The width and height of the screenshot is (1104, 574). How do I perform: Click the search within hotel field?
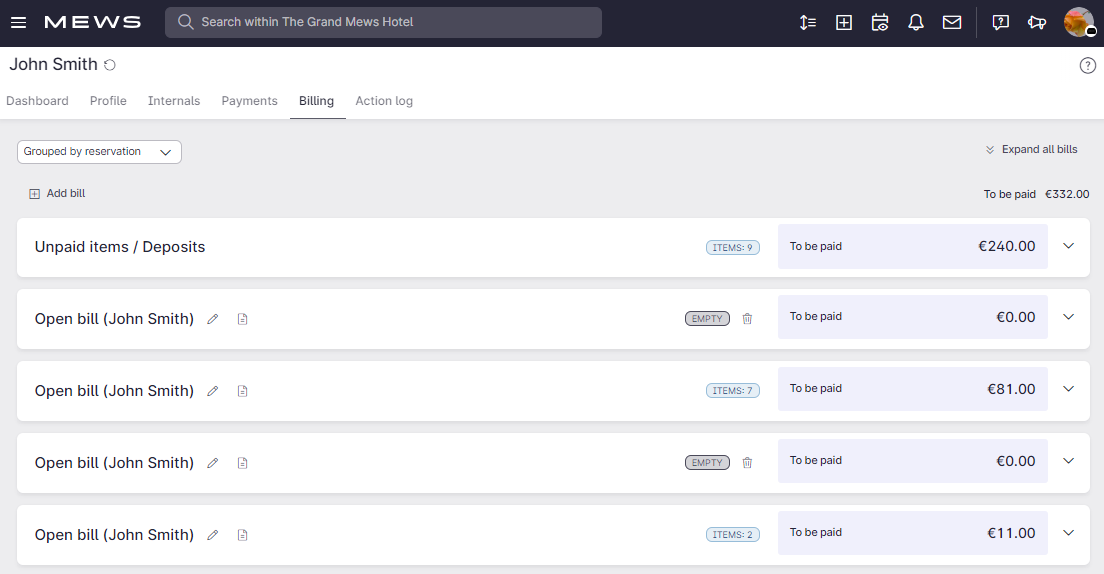click(x=383, y=22)
